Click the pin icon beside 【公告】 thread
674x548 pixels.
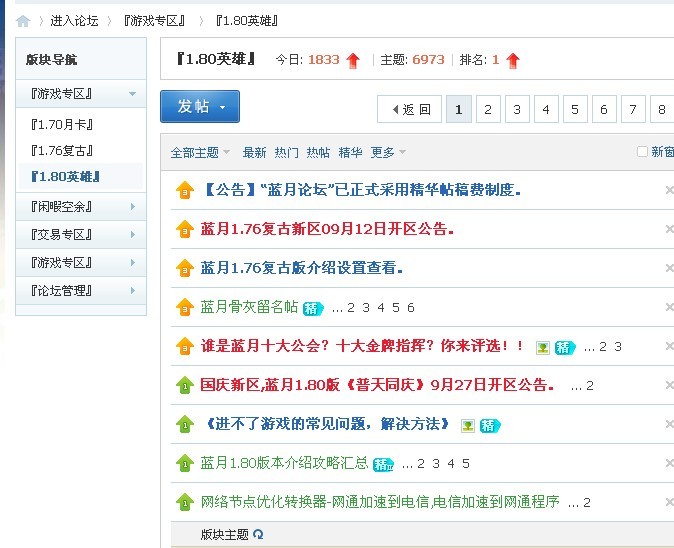pos(184,189)
